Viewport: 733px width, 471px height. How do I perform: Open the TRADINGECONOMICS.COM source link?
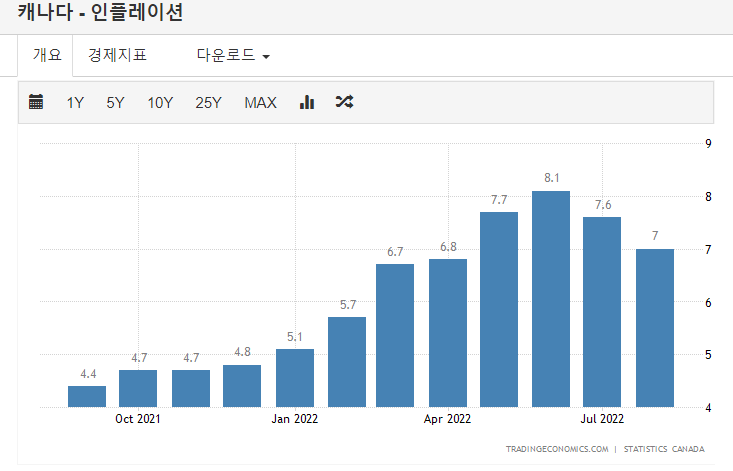[x=557, y=449]
